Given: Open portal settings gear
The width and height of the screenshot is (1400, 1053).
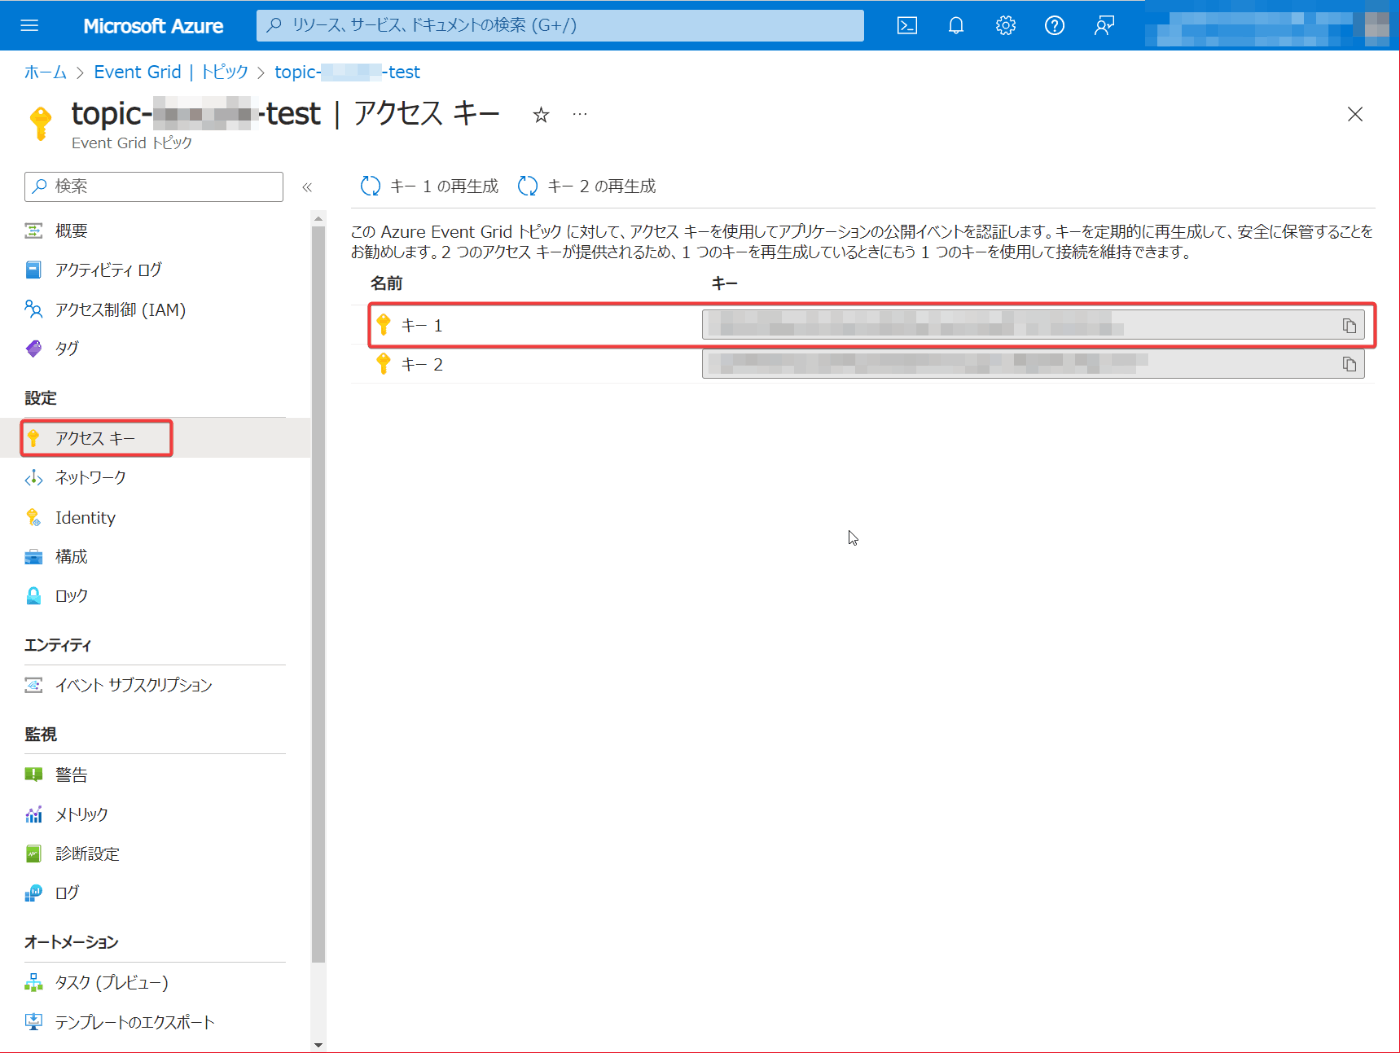Looking at the screenshot, I should 1005,26.
